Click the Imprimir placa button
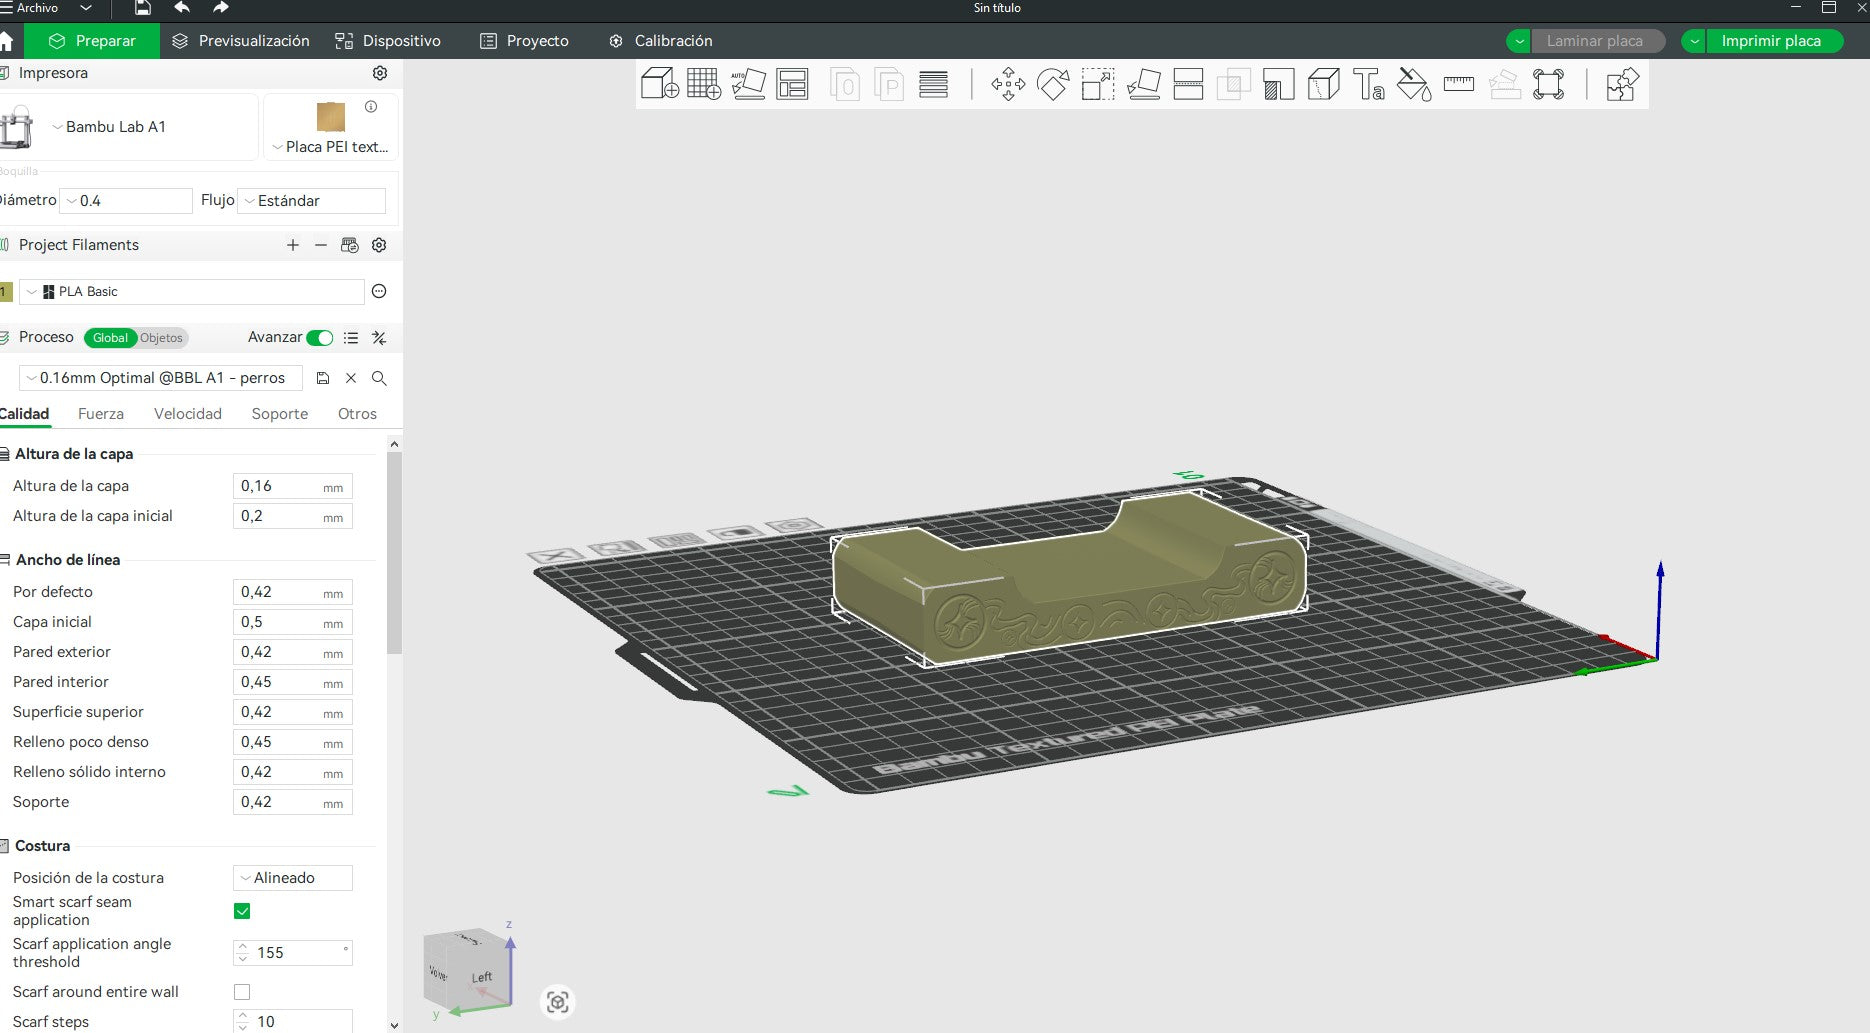Image resolution: width=1870 pixels, height=1033 pixels. click(x=1771, y=41)
